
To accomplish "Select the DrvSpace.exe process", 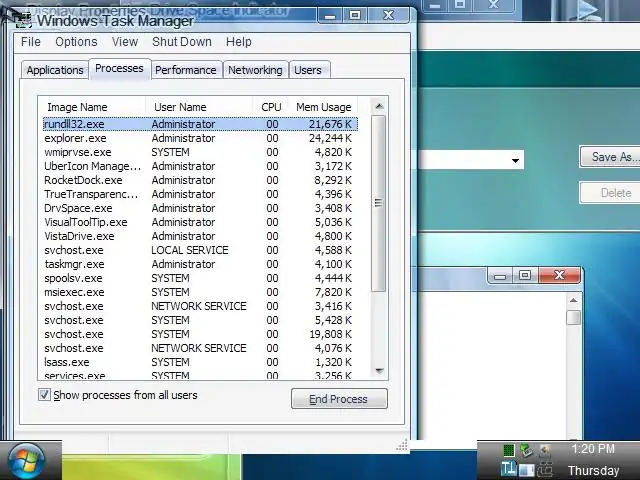I will pyautogui.click(x=200, y=208).
